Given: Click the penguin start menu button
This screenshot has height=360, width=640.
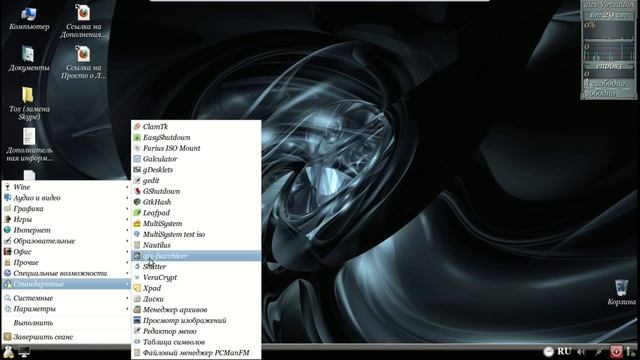Looking at the screenshot, I should point(8,351).
